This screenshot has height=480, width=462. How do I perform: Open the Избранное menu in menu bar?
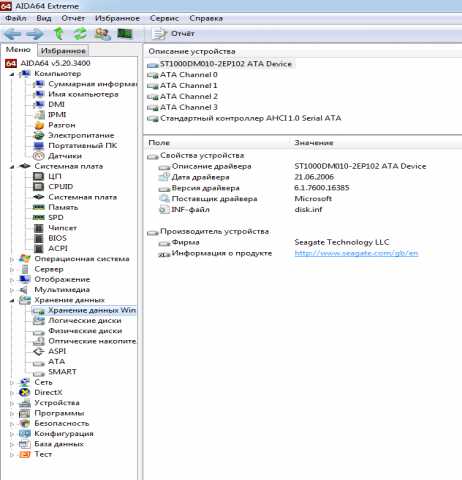[117, 18]
